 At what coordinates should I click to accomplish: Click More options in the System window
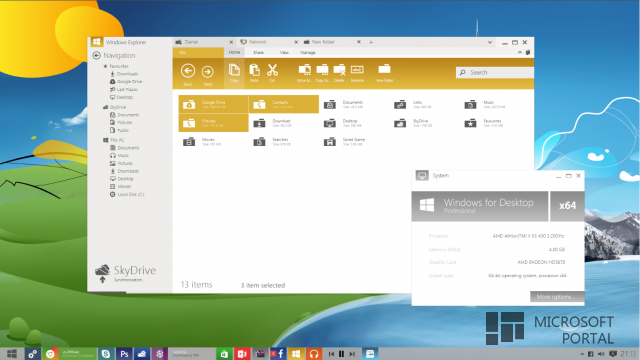(557, 297)
